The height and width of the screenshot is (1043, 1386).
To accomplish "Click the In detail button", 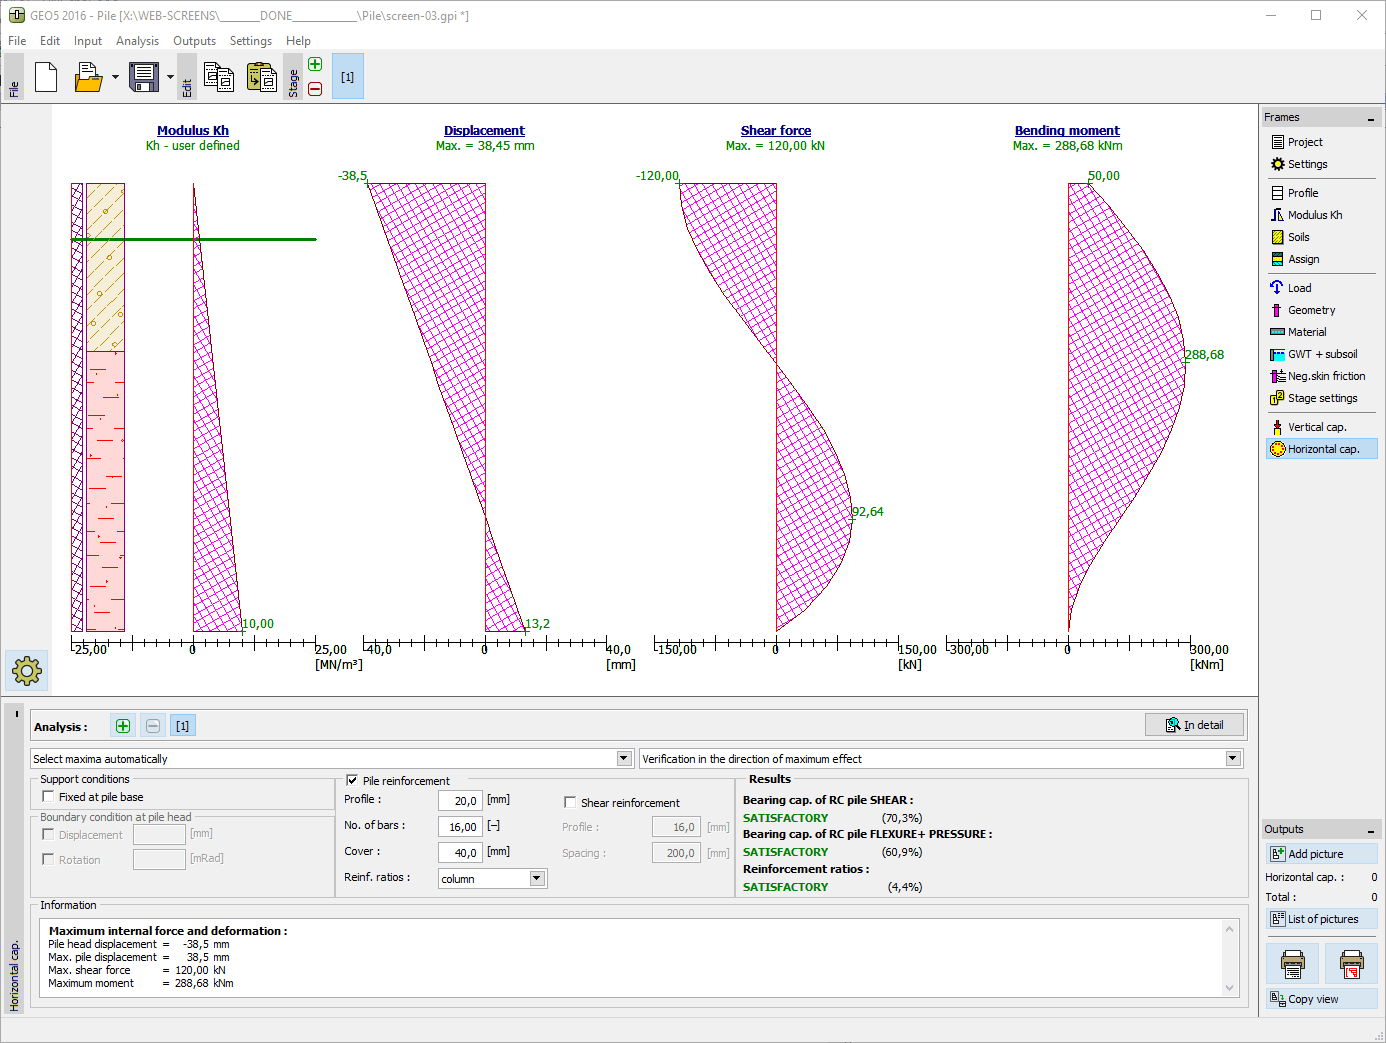I will coord(1195,725).
